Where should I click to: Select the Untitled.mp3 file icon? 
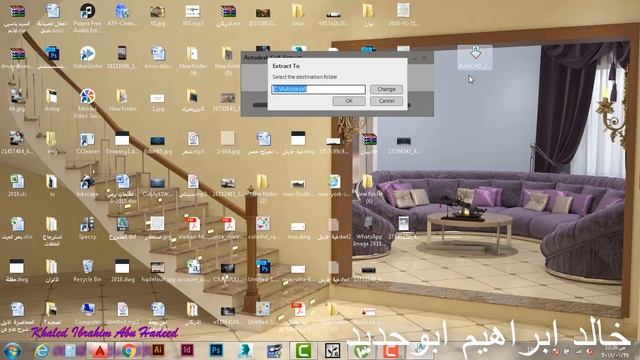pos(122,313)
